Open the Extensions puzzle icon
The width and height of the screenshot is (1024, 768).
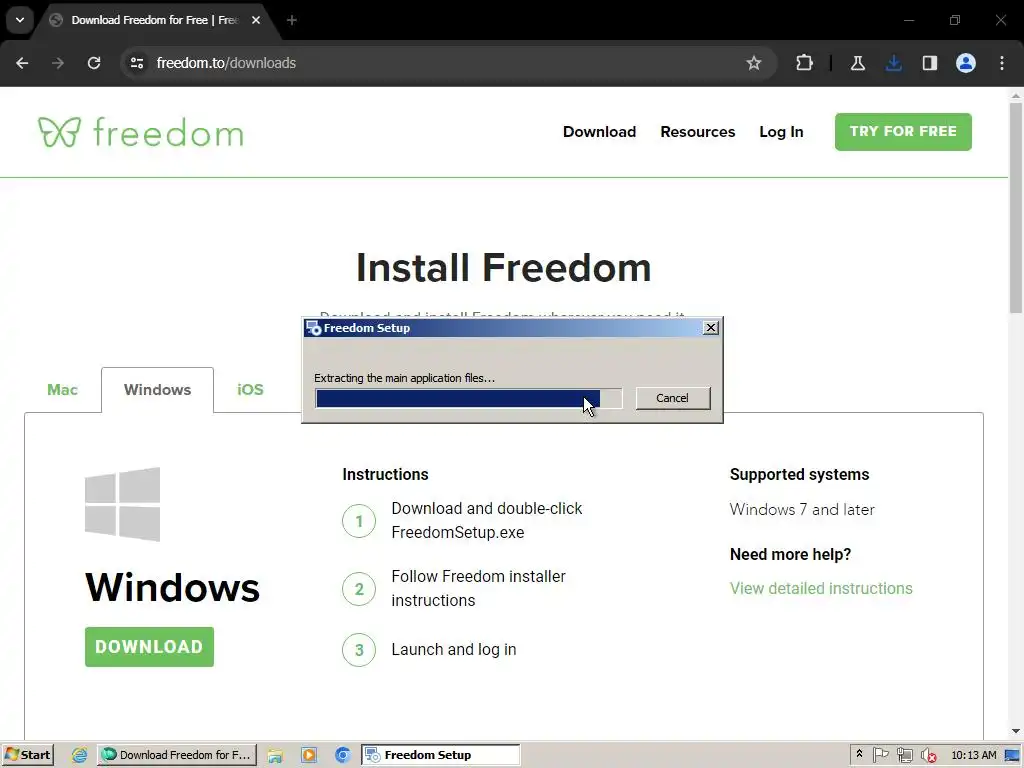tap(805, 63)
